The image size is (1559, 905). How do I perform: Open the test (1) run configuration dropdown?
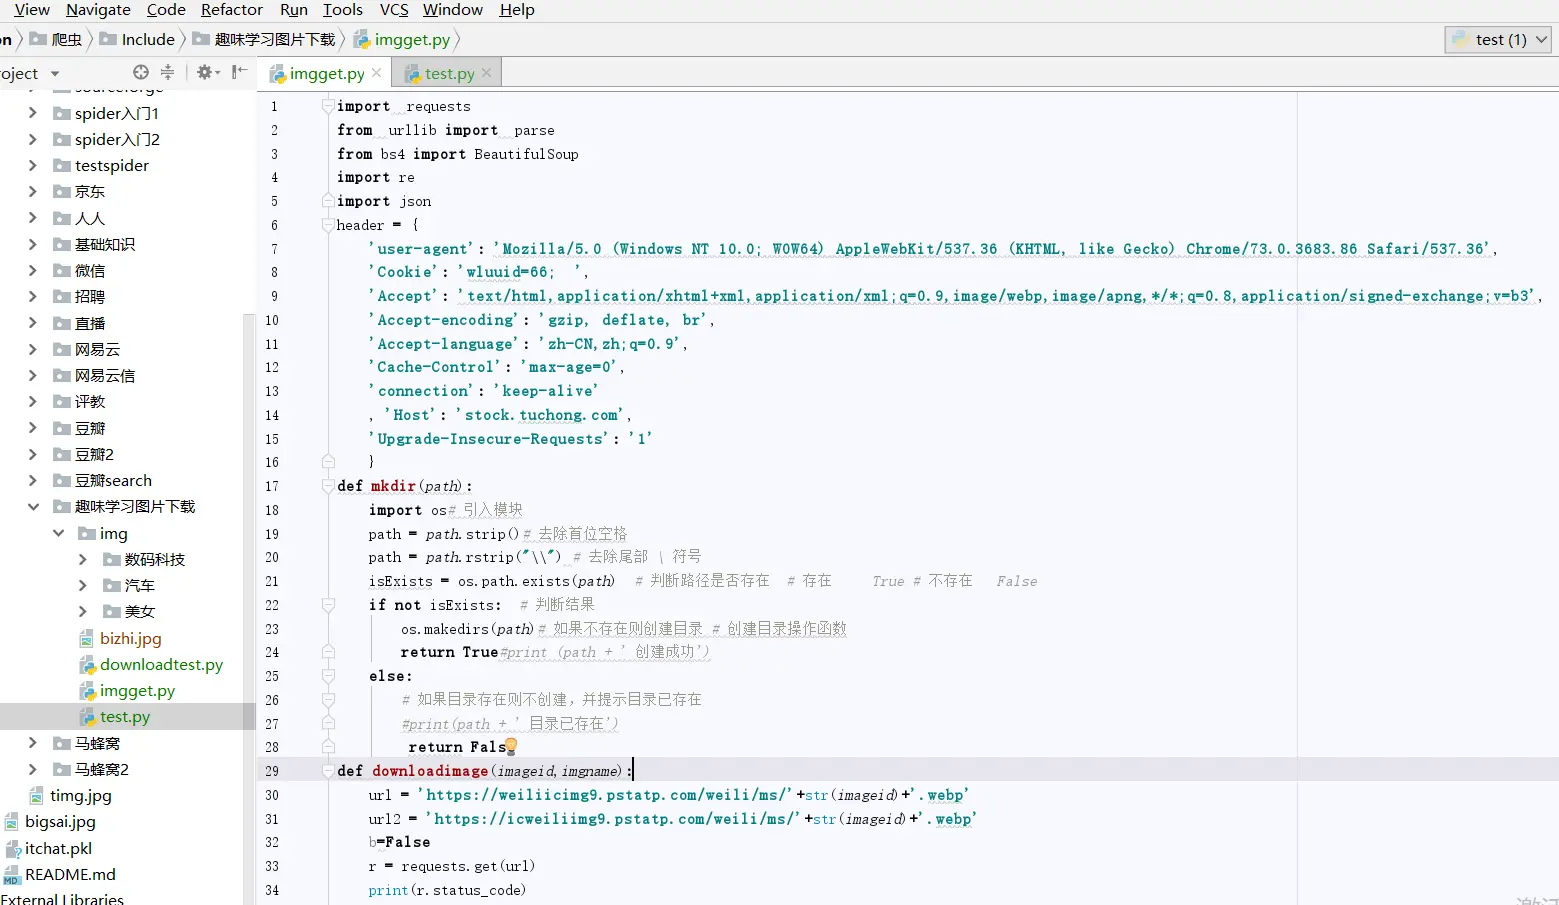pos(1497,39)
